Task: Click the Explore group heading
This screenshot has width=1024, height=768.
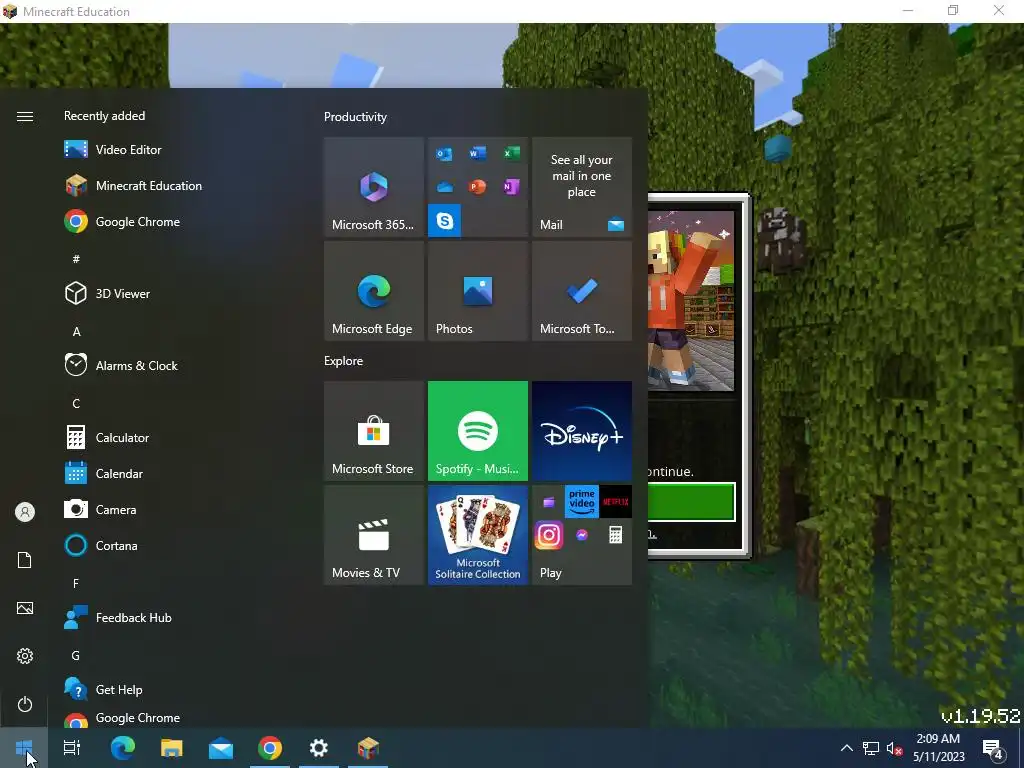Action: coord(344,360)
